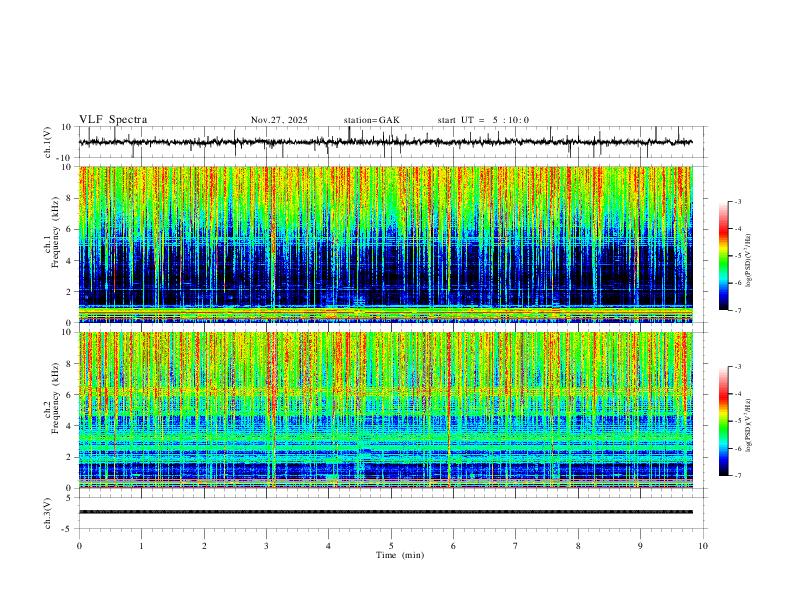Click the ch.2 "Frequency (kHz)" axis label

[55, 398]
